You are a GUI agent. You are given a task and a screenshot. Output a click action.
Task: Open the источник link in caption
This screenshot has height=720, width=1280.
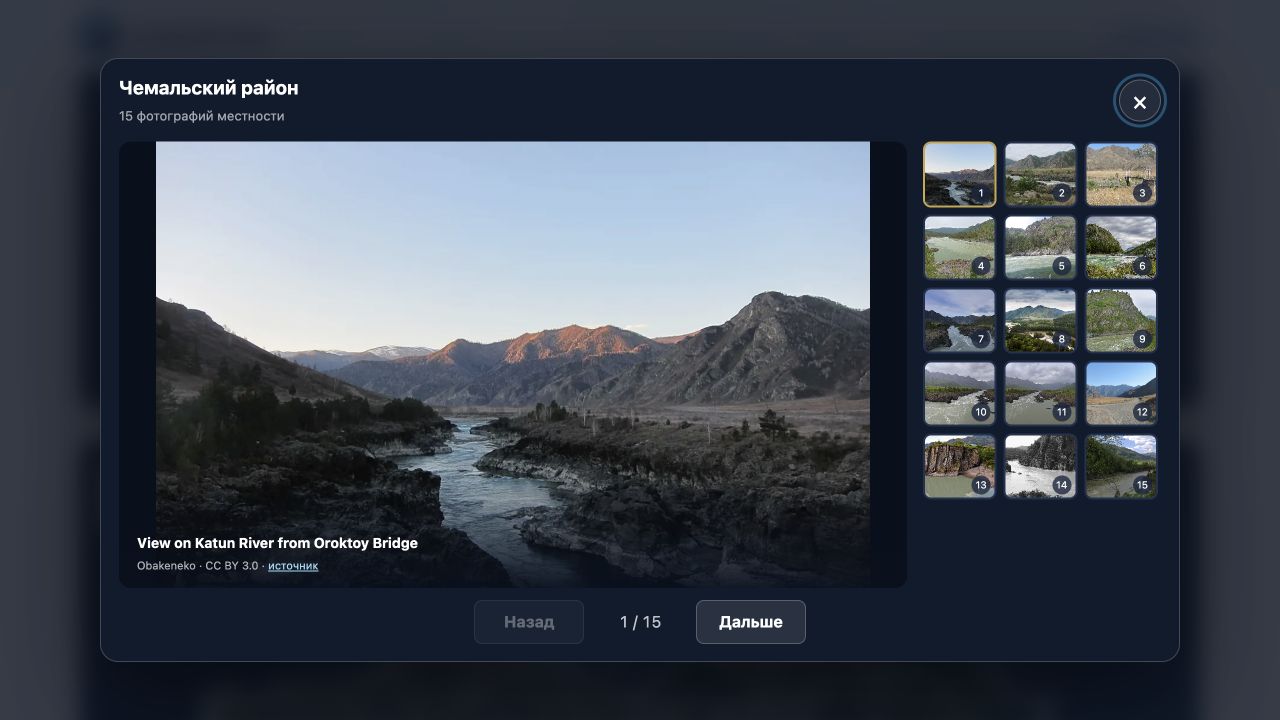coord(293,566)
